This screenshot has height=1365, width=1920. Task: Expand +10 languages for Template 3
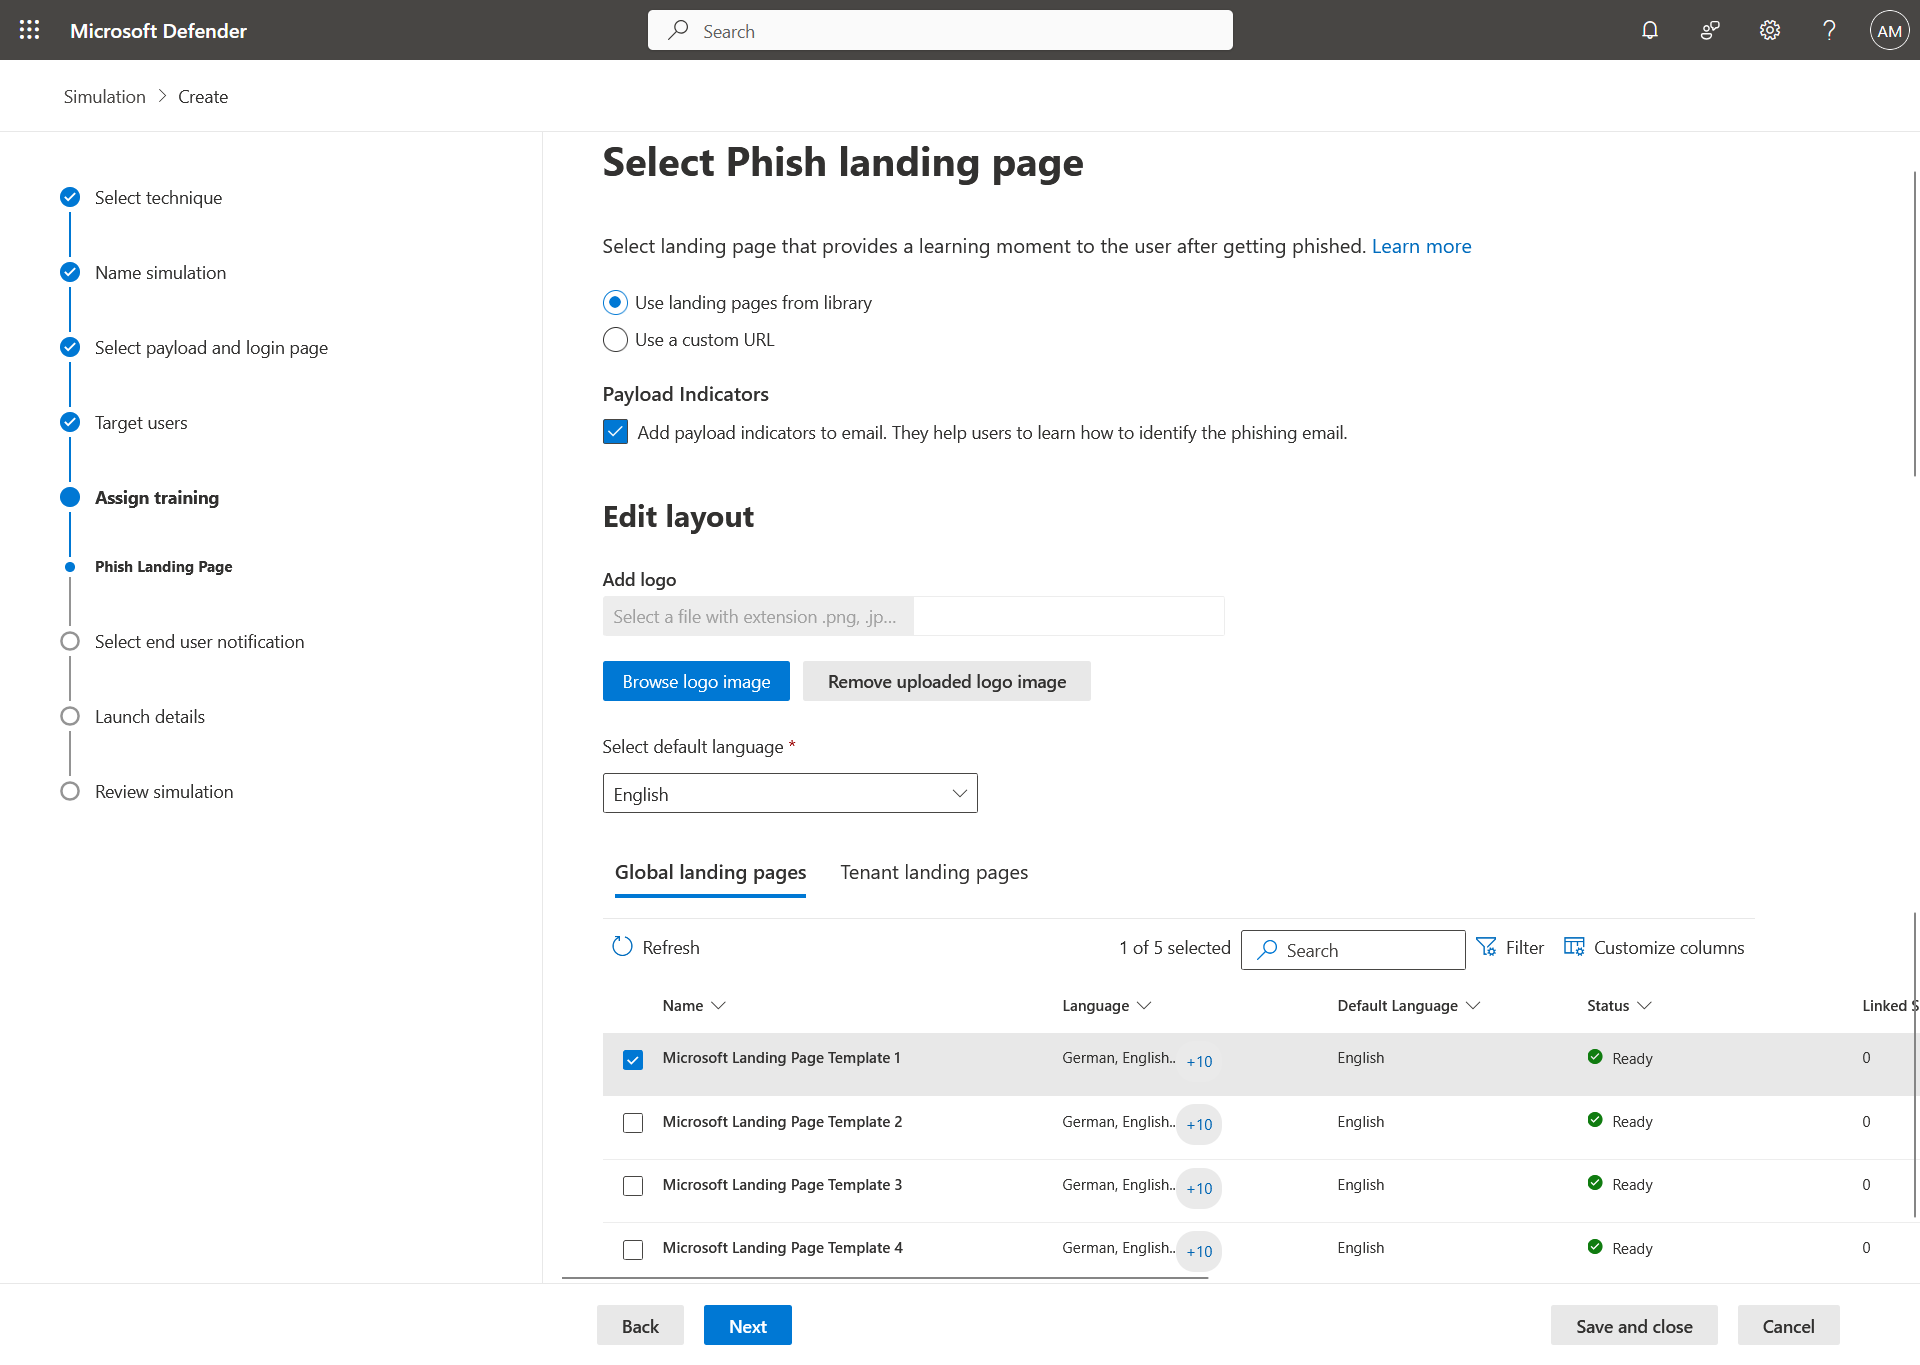coord(1199,1188)
